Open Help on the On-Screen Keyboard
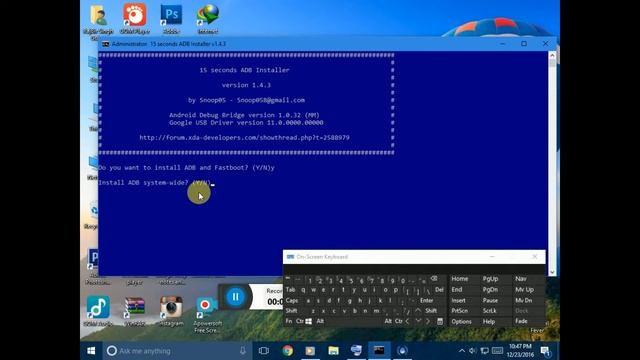Viewport: 640px width, 360px height. (x=489, y=322)
